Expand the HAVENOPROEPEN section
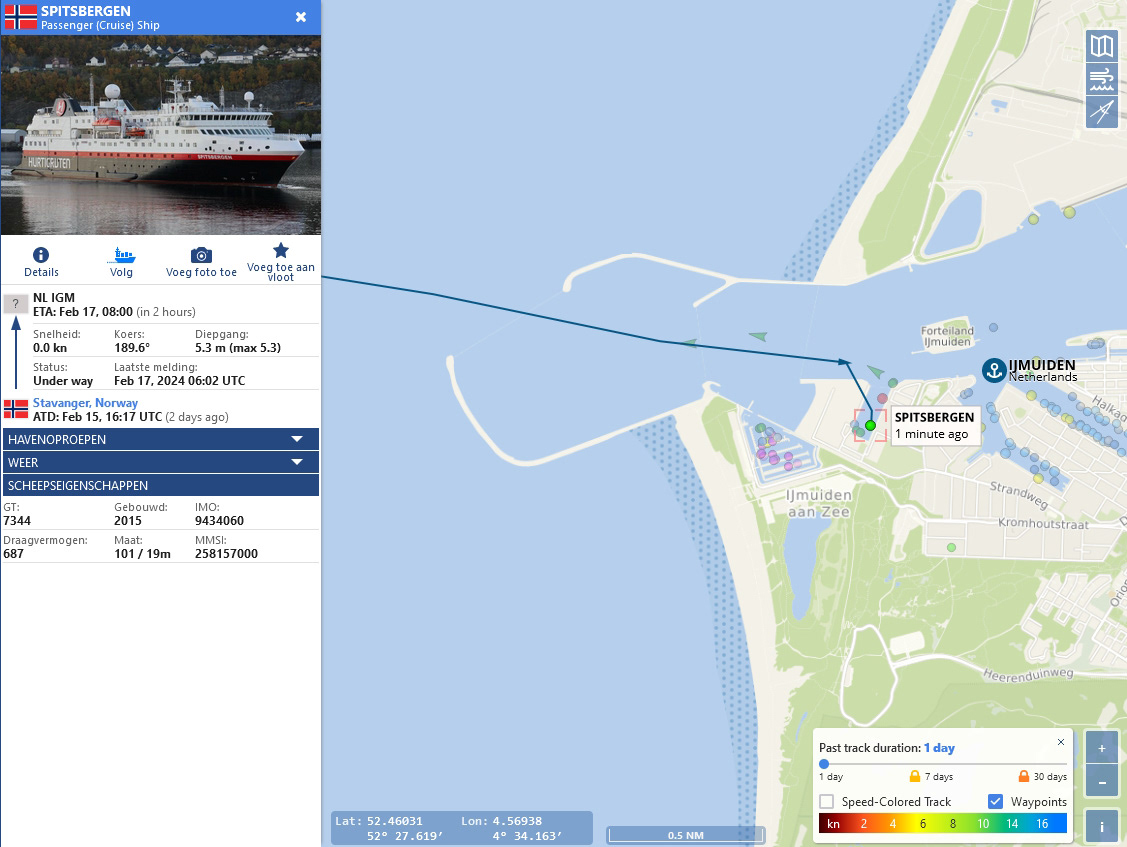1127x847 pixels. pos(161,439)
